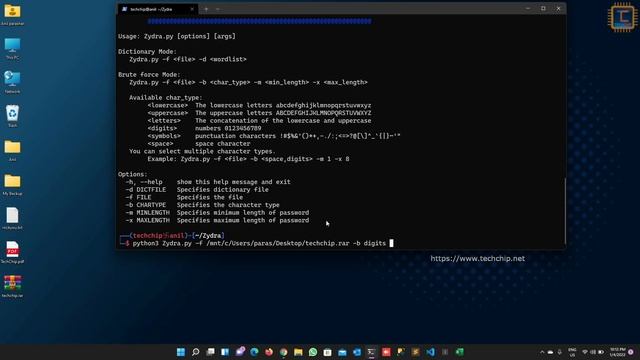Open the clock and date flyout
Image resolution: width=640 pixels, height=360 pixels.
pos(617,352)
